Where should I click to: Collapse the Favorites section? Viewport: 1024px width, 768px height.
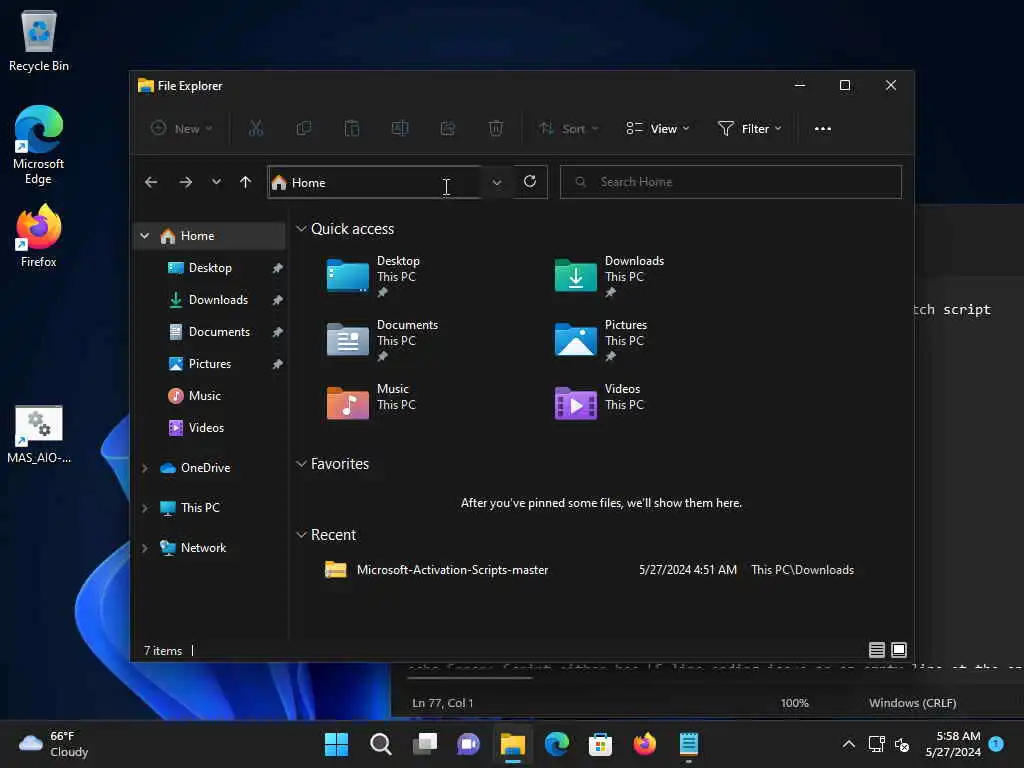point(301,464)
